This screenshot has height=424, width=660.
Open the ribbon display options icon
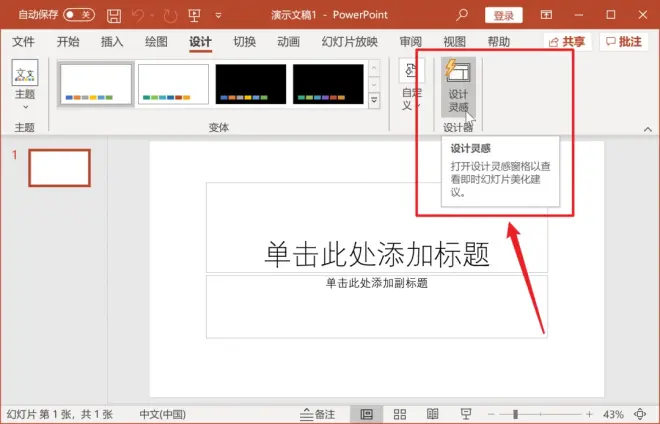[546, 15]
